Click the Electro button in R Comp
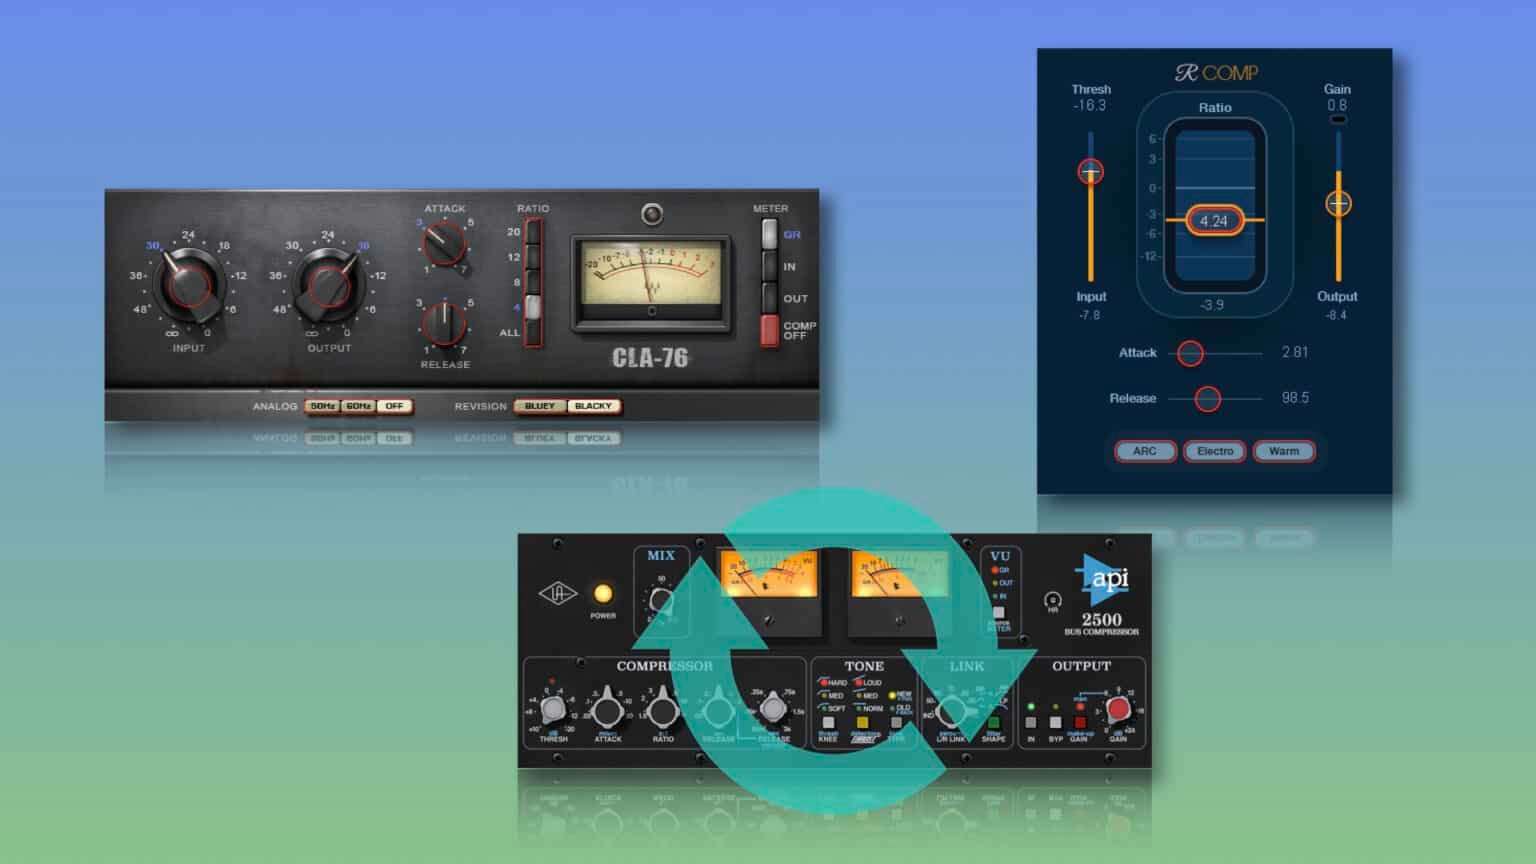 [1214, 451]
